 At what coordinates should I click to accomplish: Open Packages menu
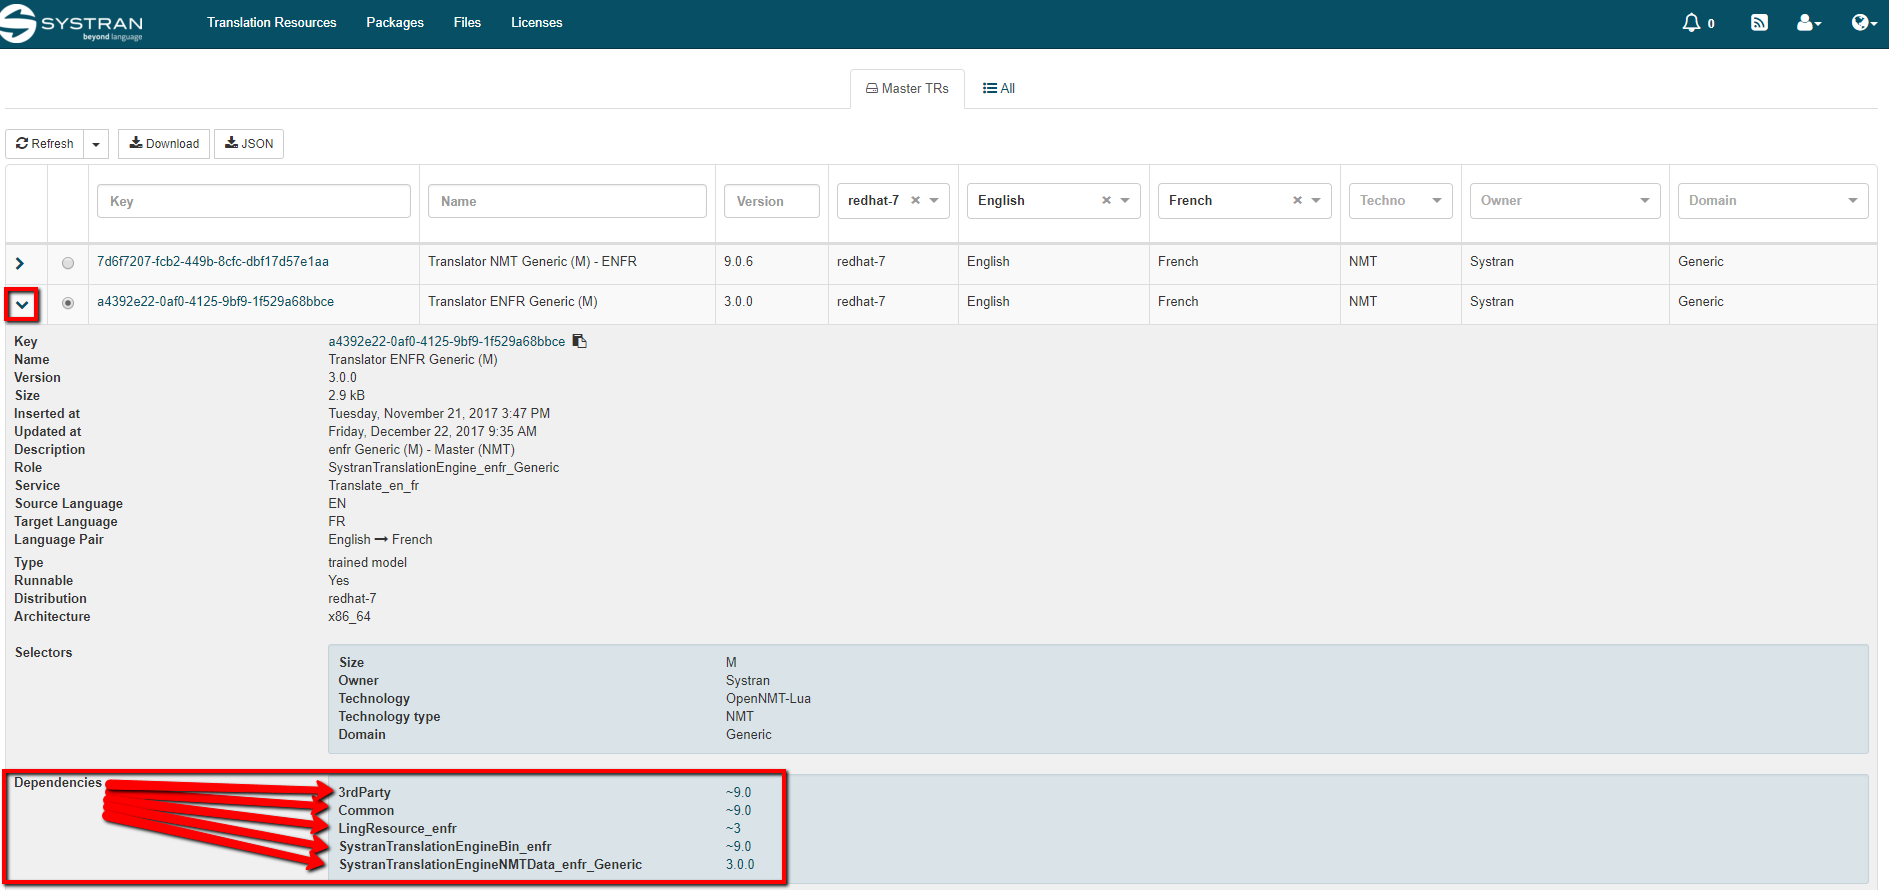[x=395, y=22]
